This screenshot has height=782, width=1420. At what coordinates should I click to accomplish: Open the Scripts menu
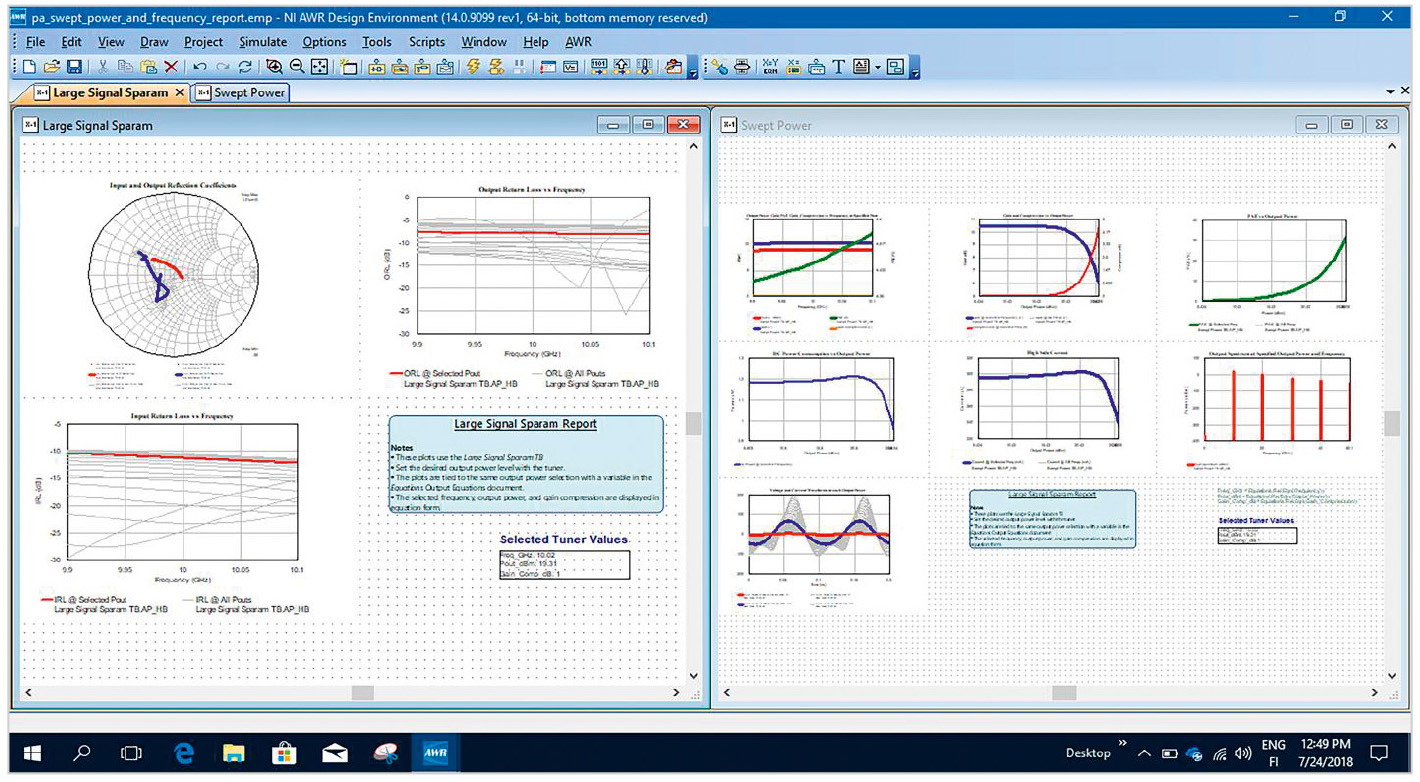pyautogui.click(x=427, y=42)
